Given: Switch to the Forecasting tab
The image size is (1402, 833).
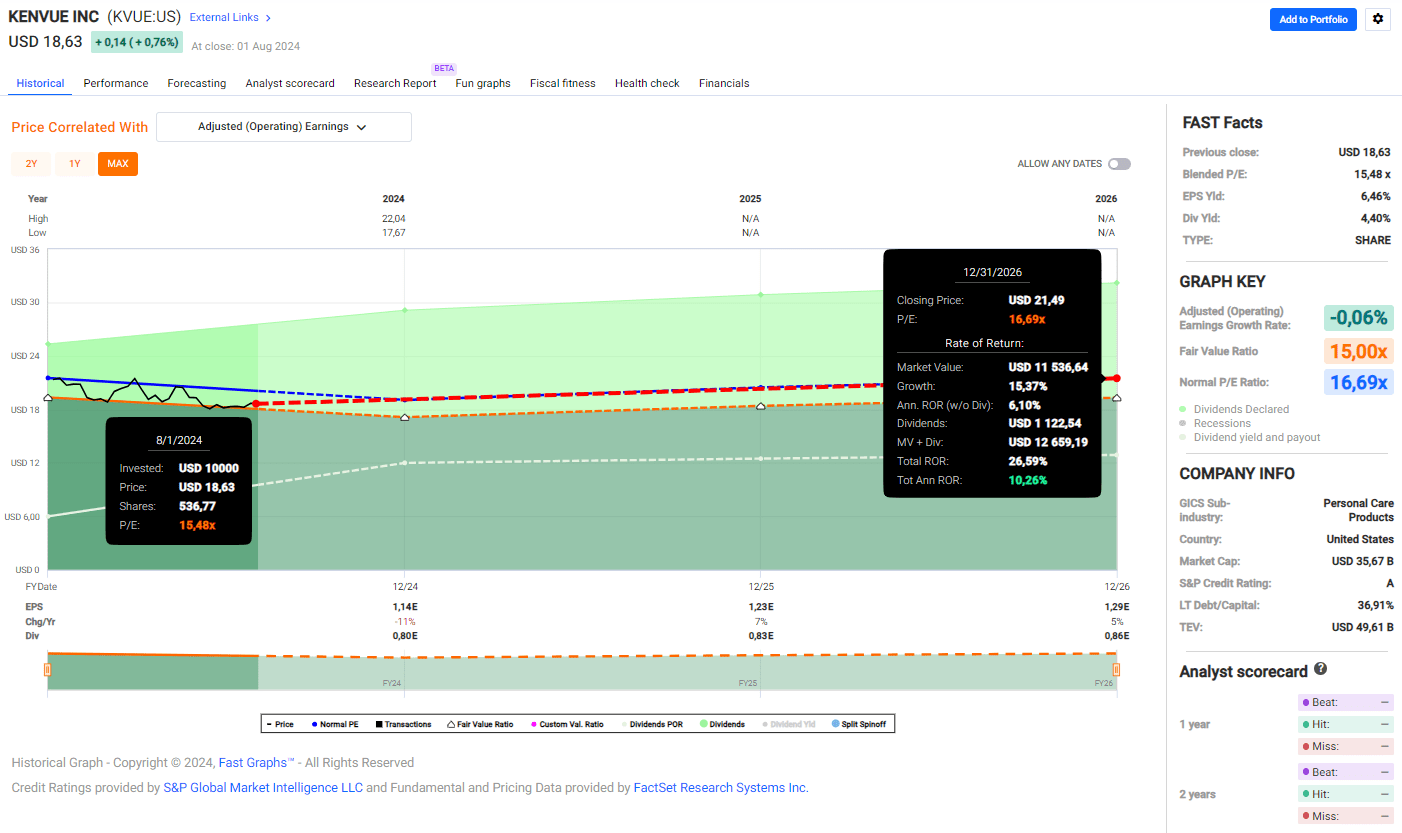Looking at the screenshot, I should 196,83.
